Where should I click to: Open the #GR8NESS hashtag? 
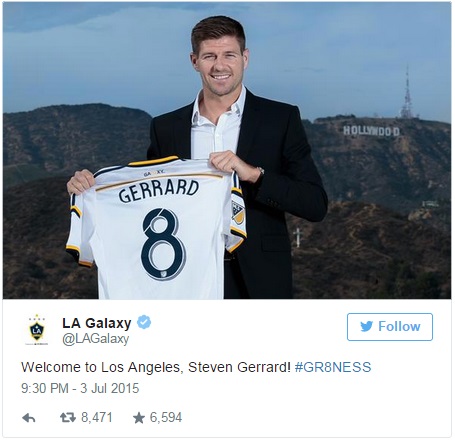(x=333, y=367)
